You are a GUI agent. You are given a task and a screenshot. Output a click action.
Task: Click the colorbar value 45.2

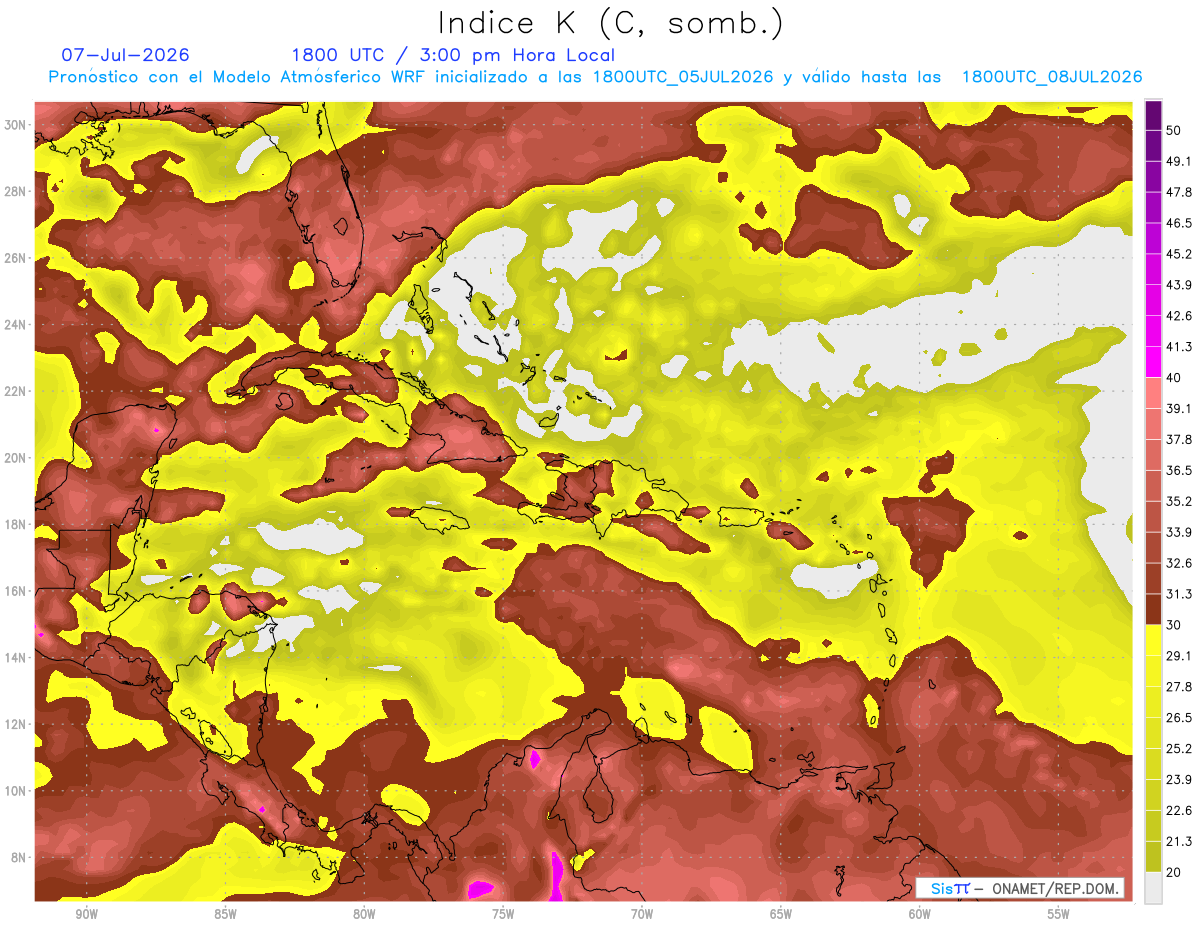point(1179,254)
